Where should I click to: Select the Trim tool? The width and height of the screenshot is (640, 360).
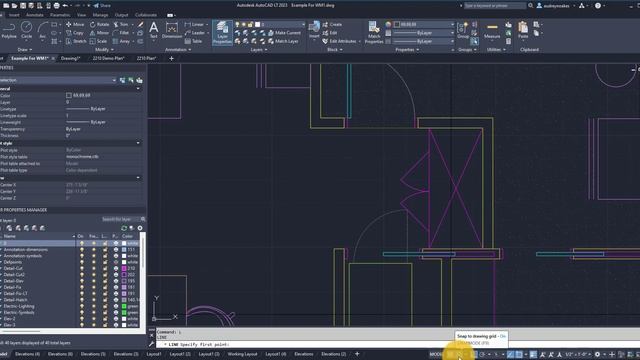121,24
